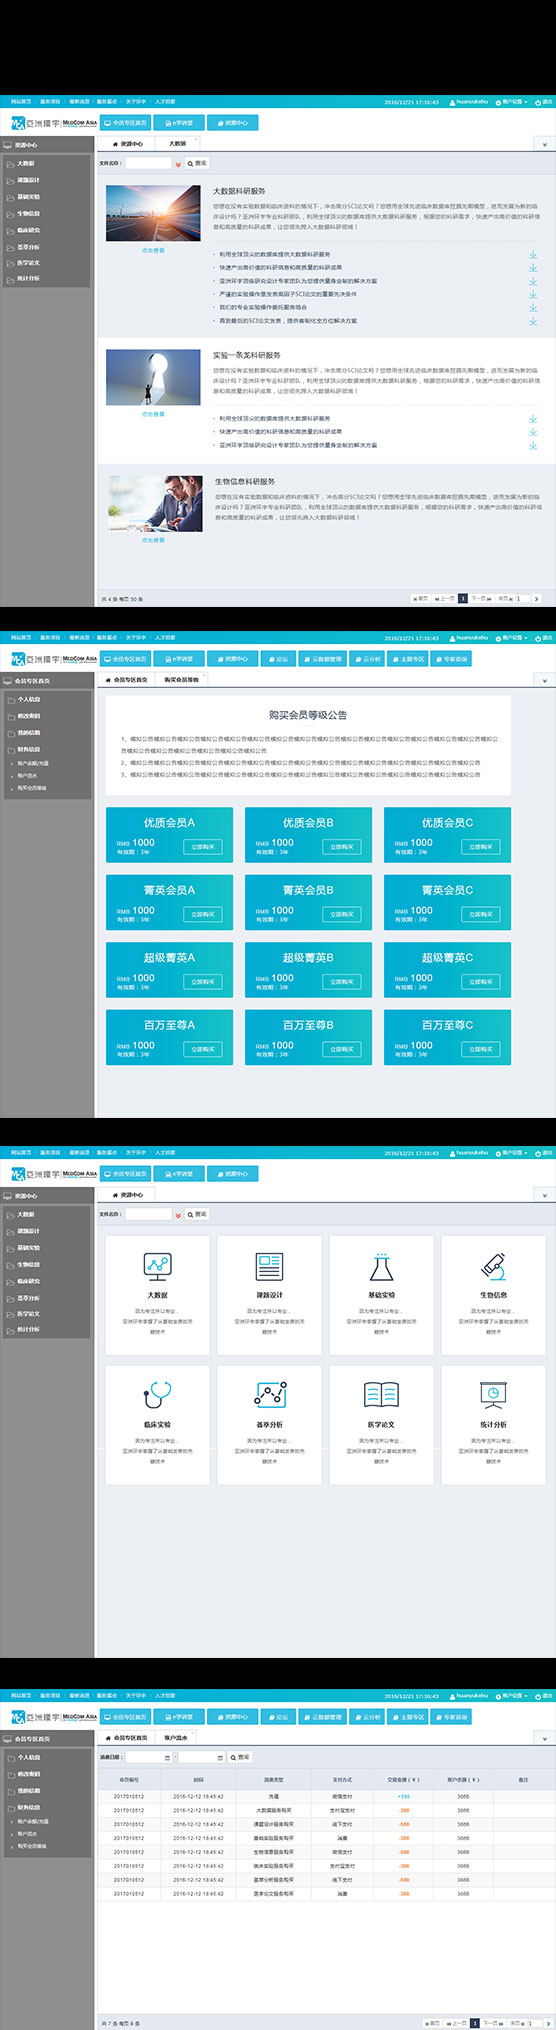Switch to the 账户流水 tab
Viewport: 556px width, 2030px height.
[176, 1738]
